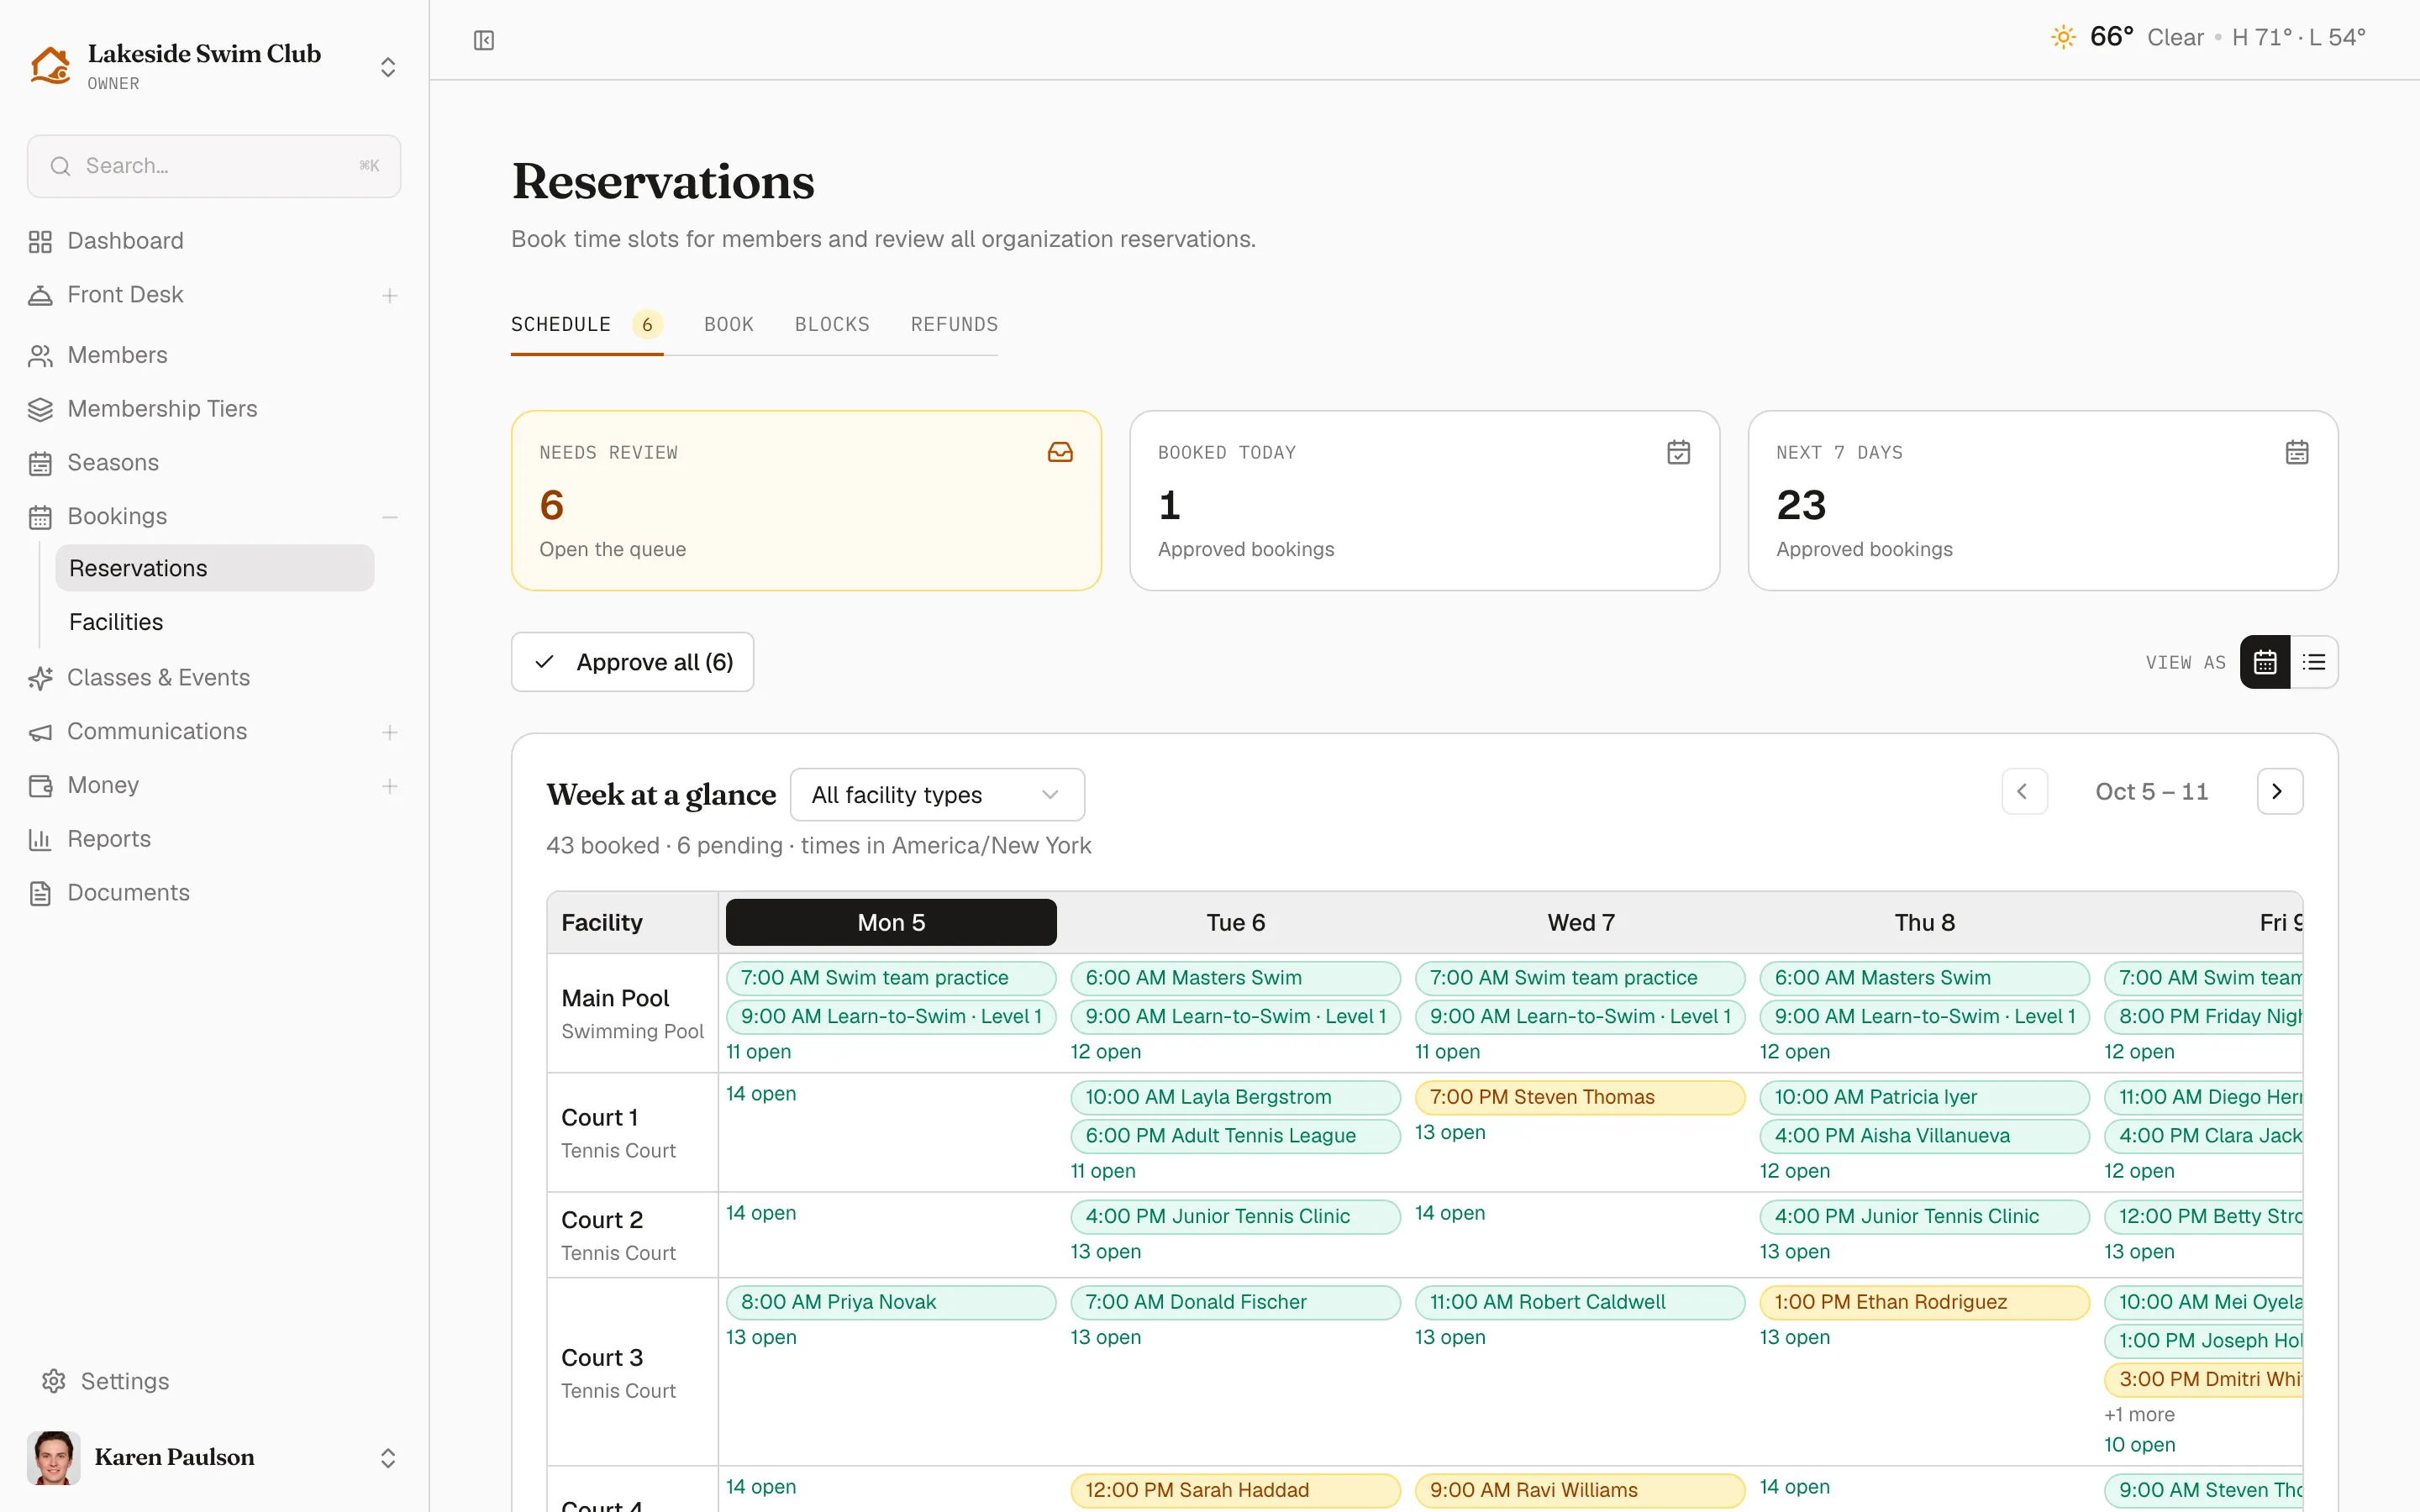Switch to calendar view
Screen dimensions: 2420x1512
point(2265,662)
